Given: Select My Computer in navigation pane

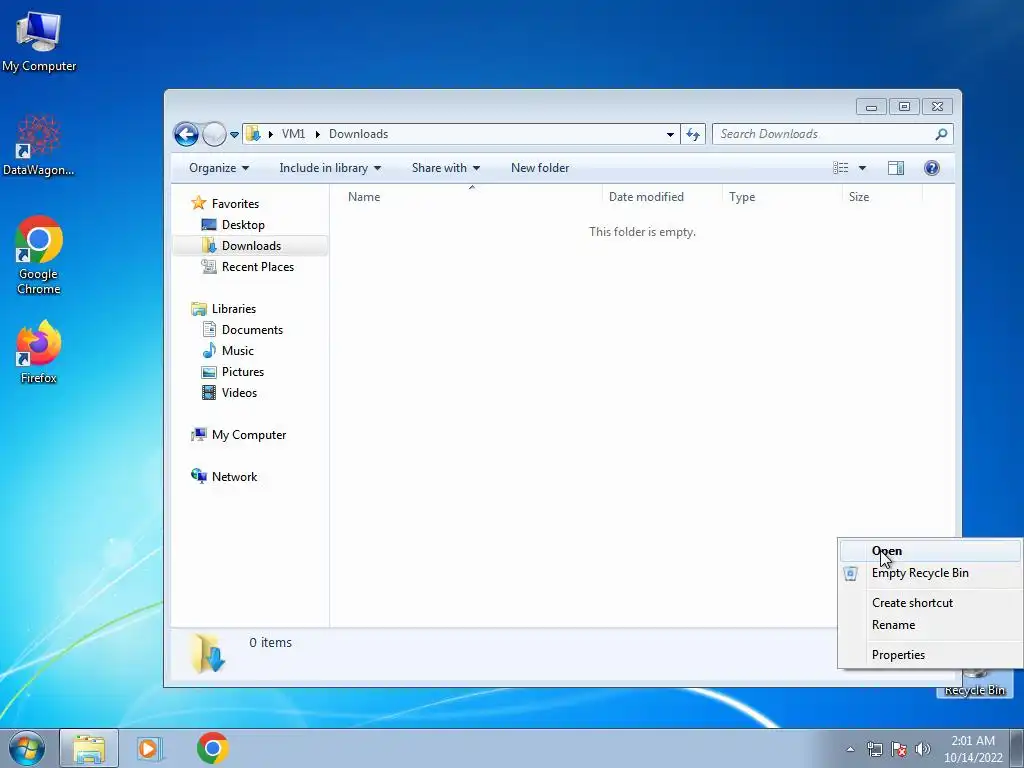Looking at the screenshot, I should point(238,435).
